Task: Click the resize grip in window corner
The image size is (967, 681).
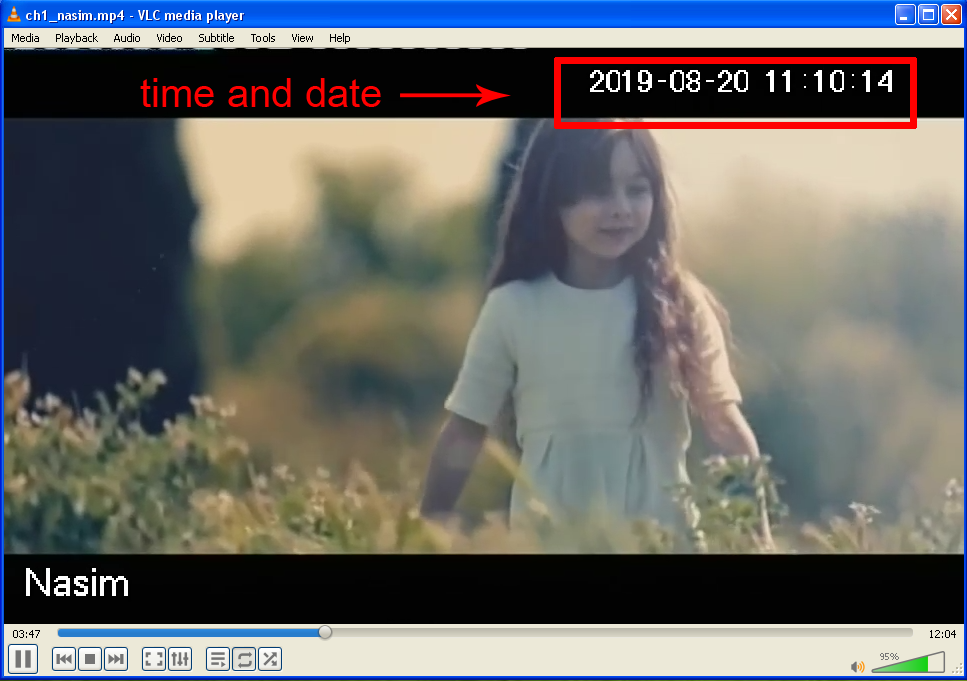Action: click(x=957, y=669)
